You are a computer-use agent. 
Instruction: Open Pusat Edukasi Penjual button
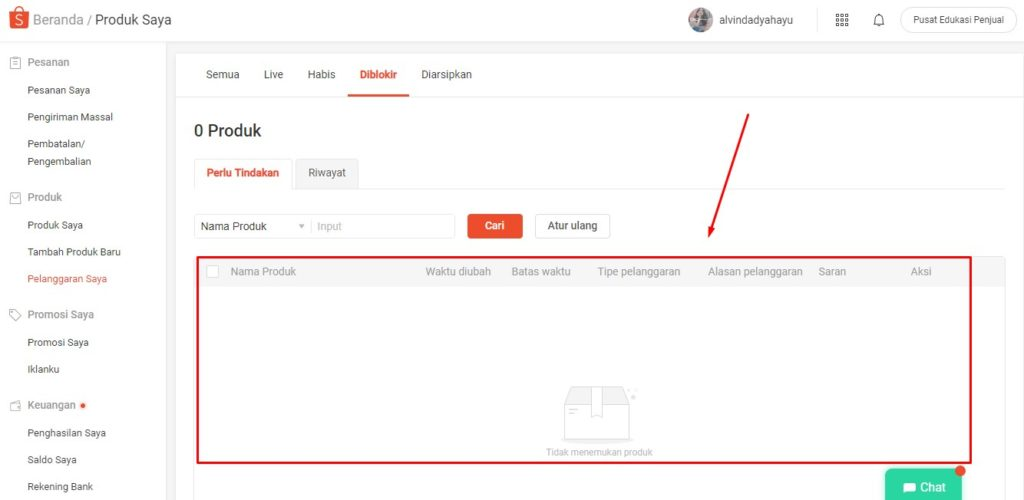click(958, 20)
